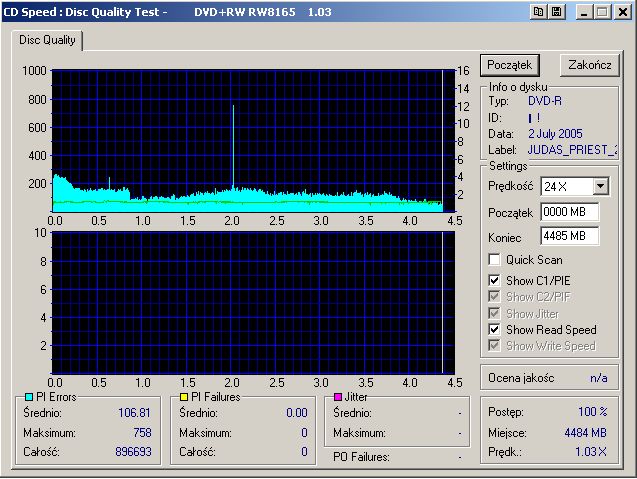Toggle the Show Write Speed checkbox
This screenshot has height=479, width=637.
pos(494,346)
